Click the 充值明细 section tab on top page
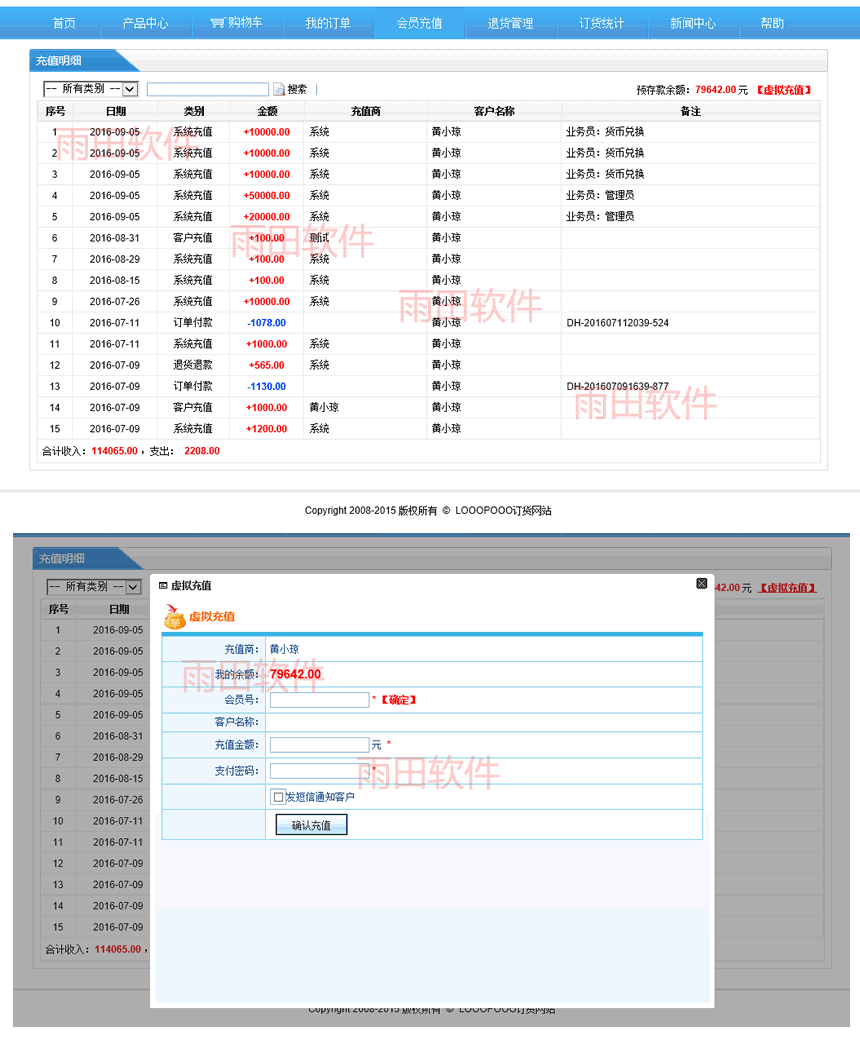The width and height of the screenshot is (860, 1040). point(58,61)
